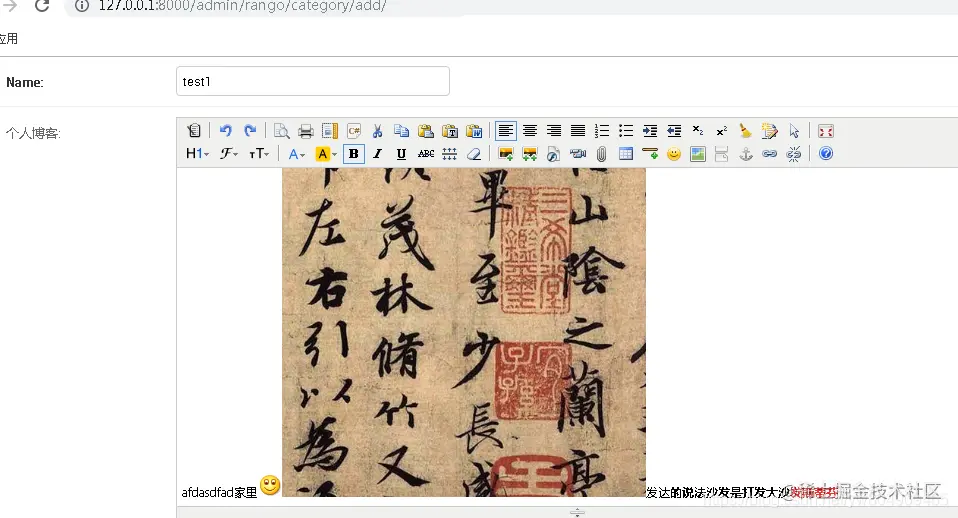Insert horizontal rule icon

pyautogui.click(x=650, y=154)
